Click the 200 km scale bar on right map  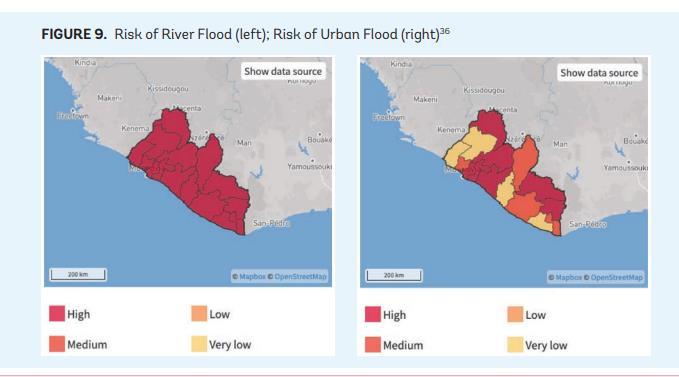click(394, 275)
